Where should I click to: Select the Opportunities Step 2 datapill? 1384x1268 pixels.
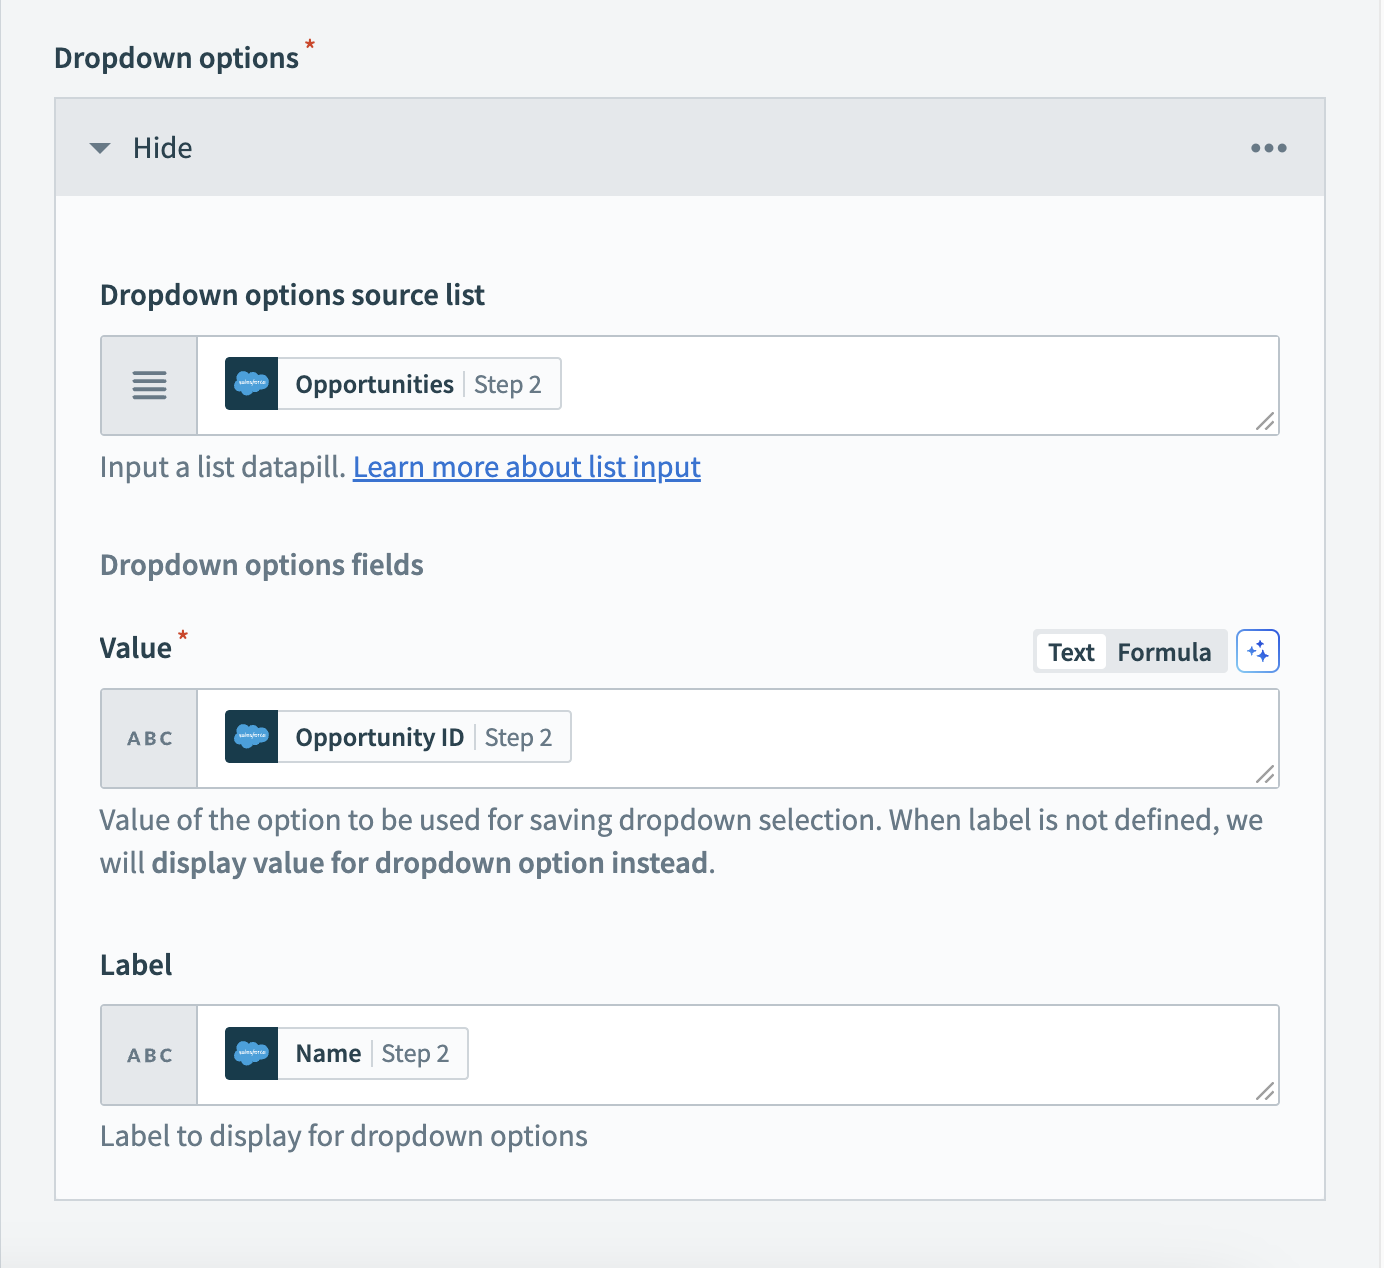(x=392, y=383)
